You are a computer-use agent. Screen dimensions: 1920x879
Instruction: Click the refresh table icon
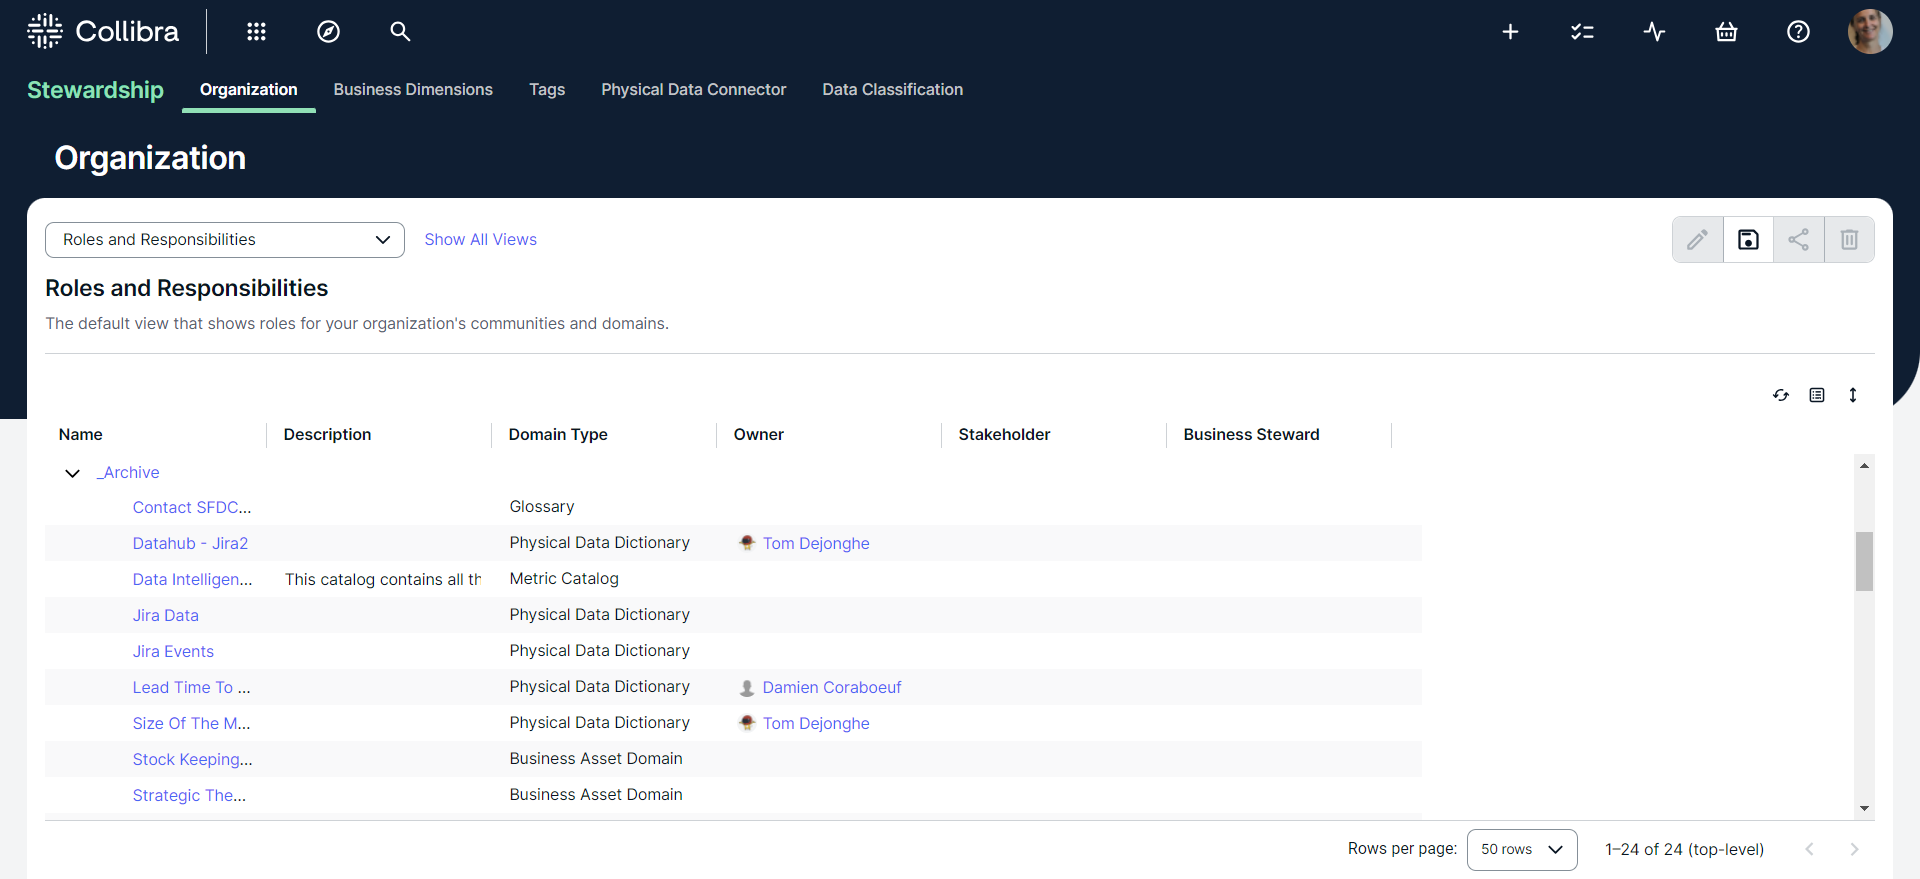1781,395
